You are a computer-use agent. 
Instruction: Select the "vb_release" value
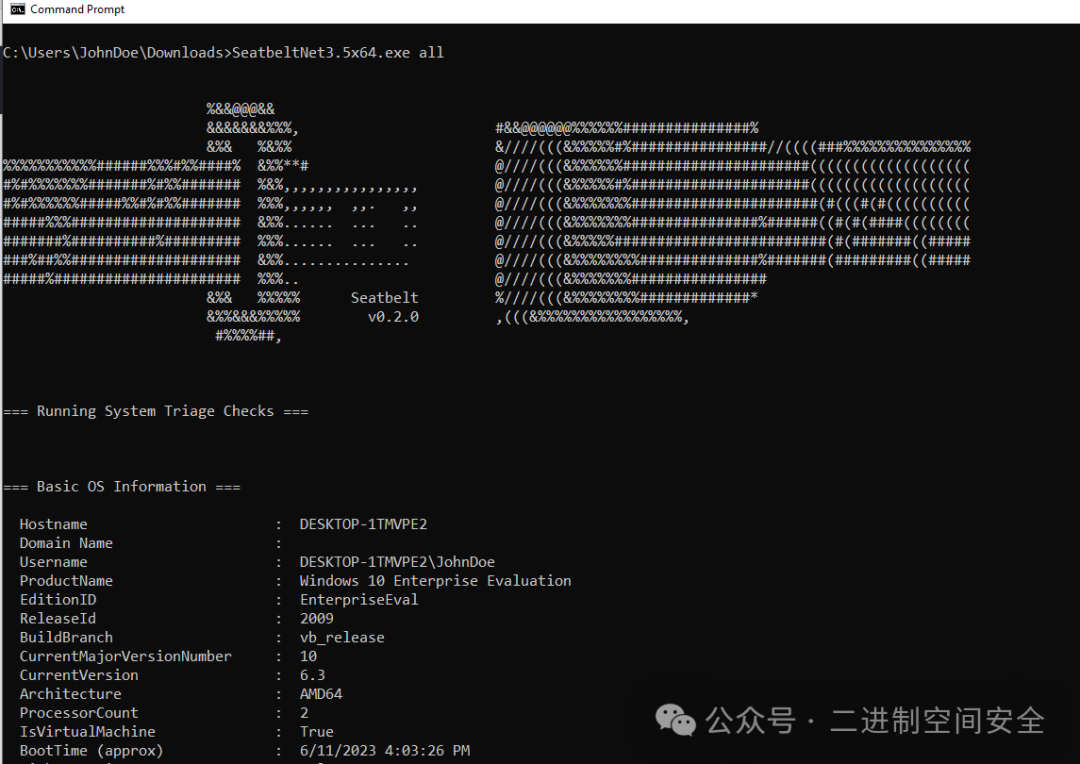click(342, 637)
